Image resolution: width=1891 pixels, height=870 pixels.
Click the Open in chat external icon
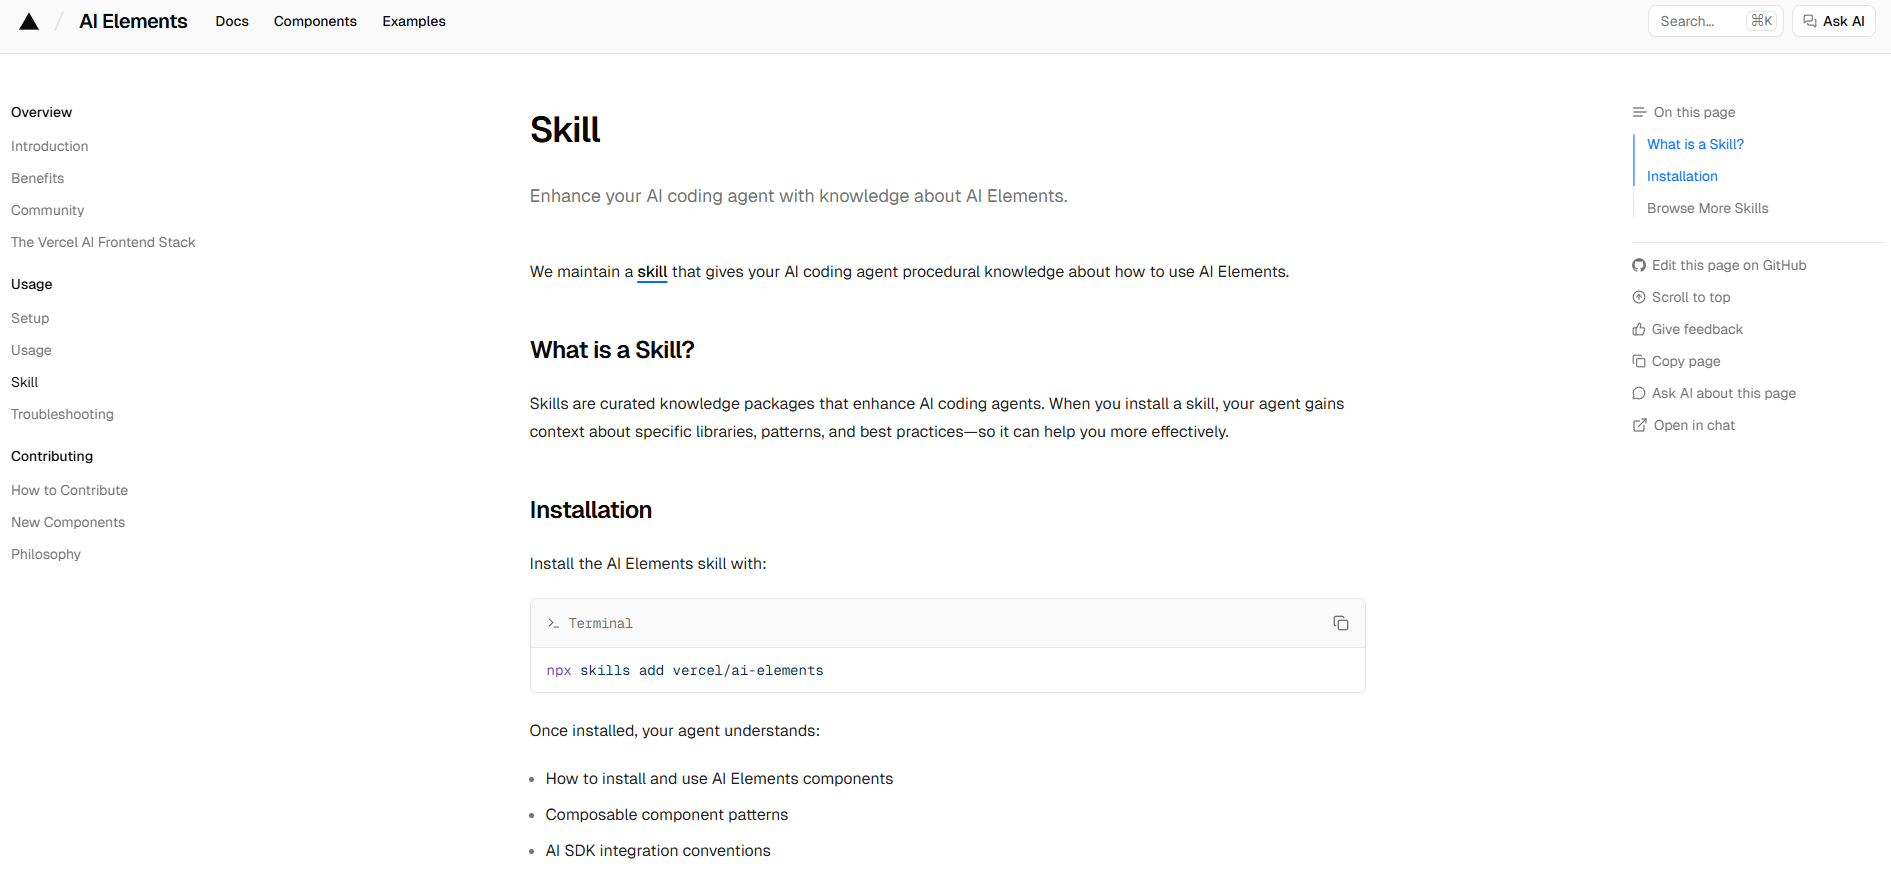[x=1640, y=425]
